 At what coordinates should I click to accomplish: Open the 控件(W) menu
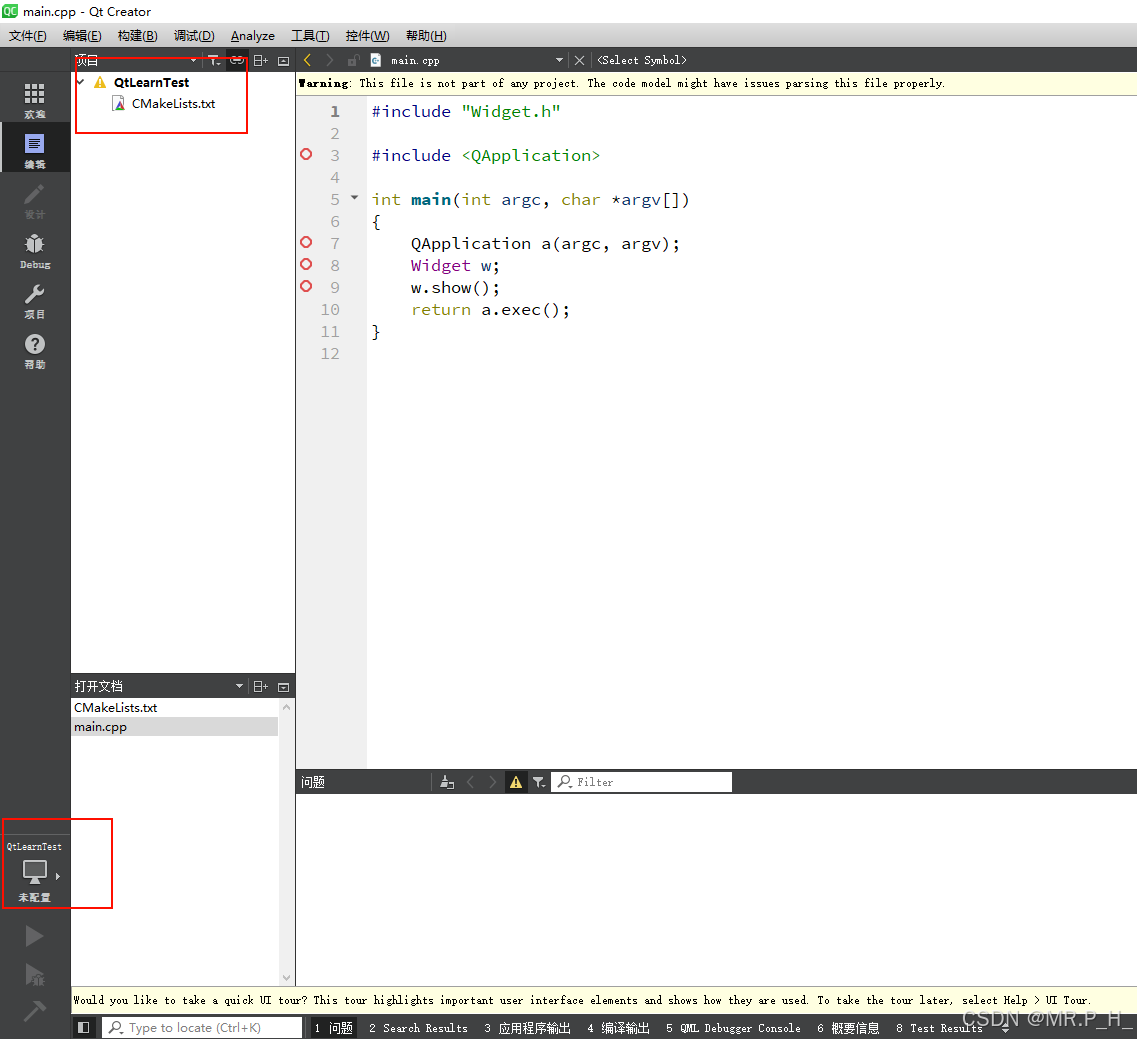[x=367, y=36]
